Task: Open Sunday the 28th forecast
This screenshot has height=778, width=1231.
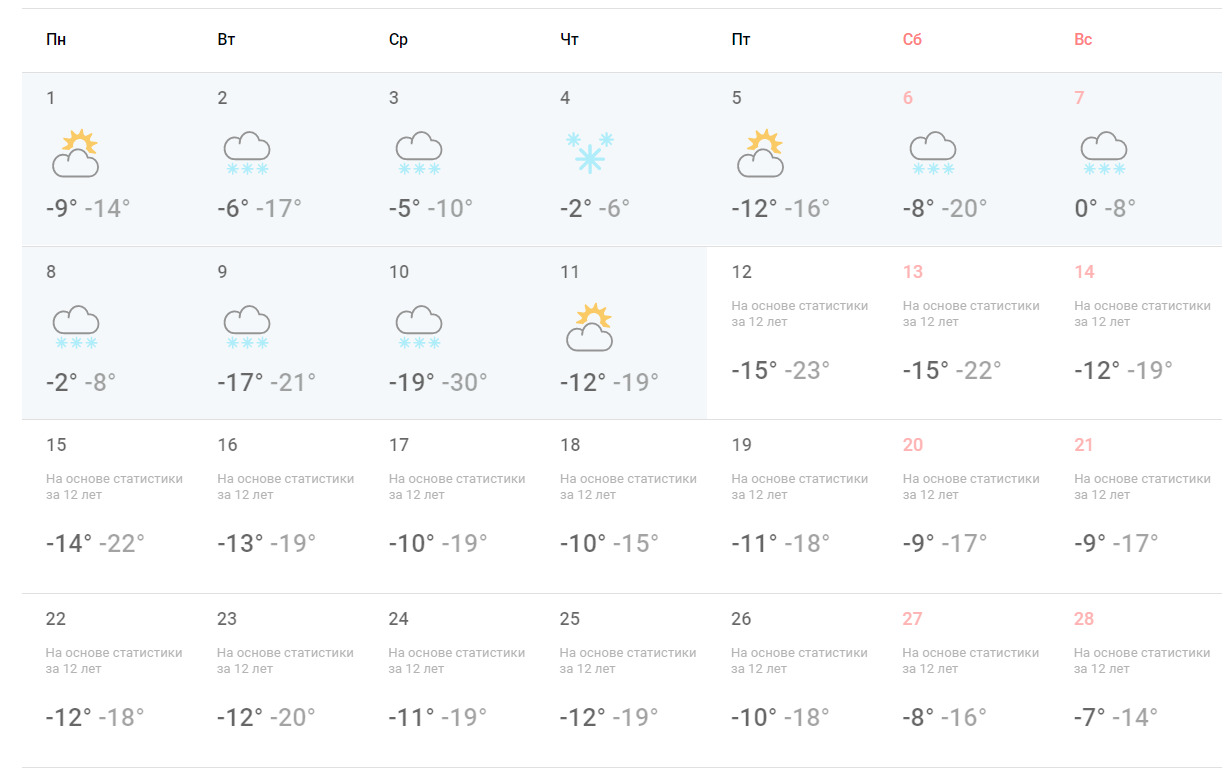Action: click(1136, 680)
